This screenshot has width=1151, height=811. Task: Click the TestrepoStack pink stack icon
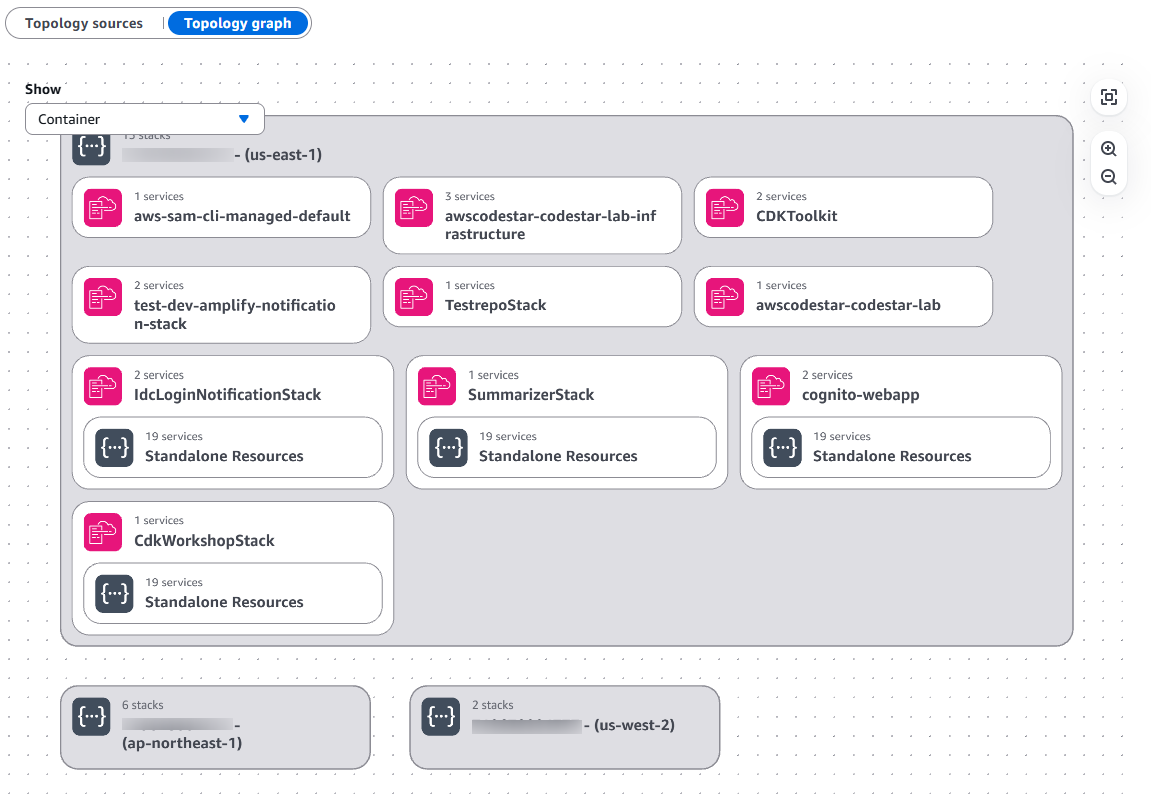coord(414,297)
